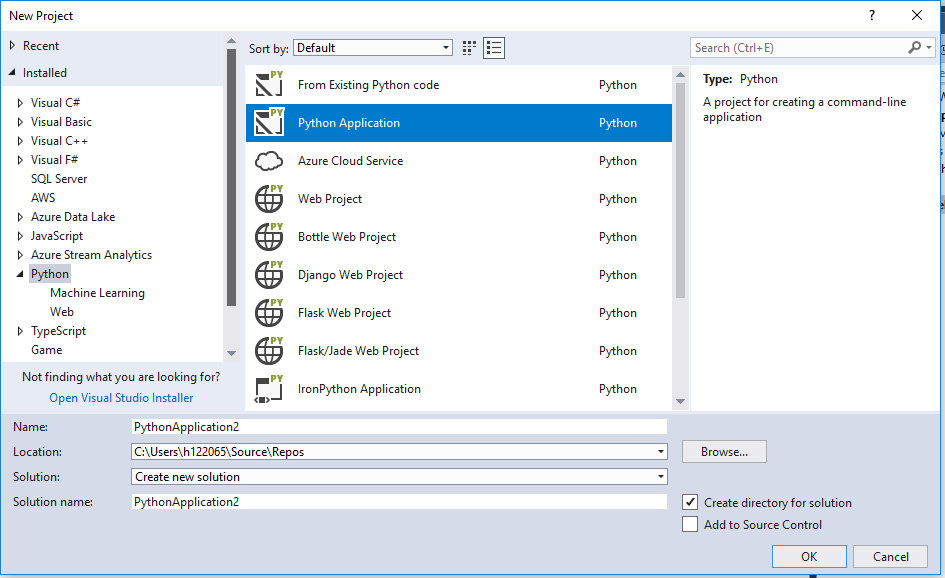Open the Solution combo box
This screenshot has width=945, height=578.
tap(659, 476)
